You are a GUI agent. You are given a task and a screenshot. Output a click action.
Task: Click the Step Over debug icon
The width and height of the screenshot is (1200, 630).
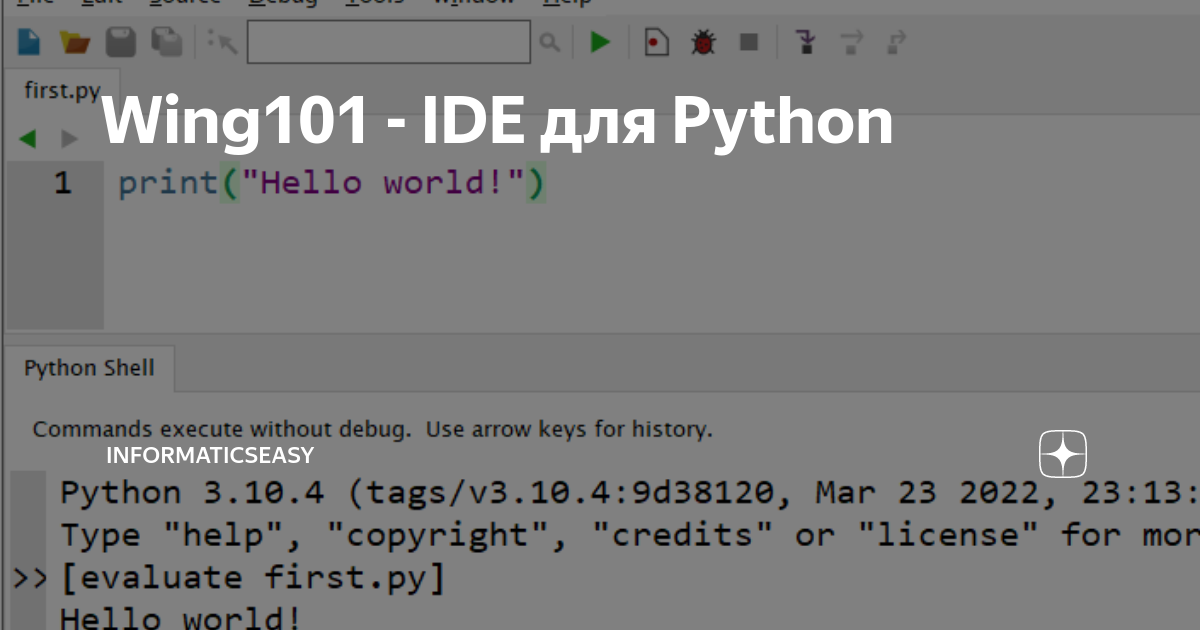pos(851,41)
